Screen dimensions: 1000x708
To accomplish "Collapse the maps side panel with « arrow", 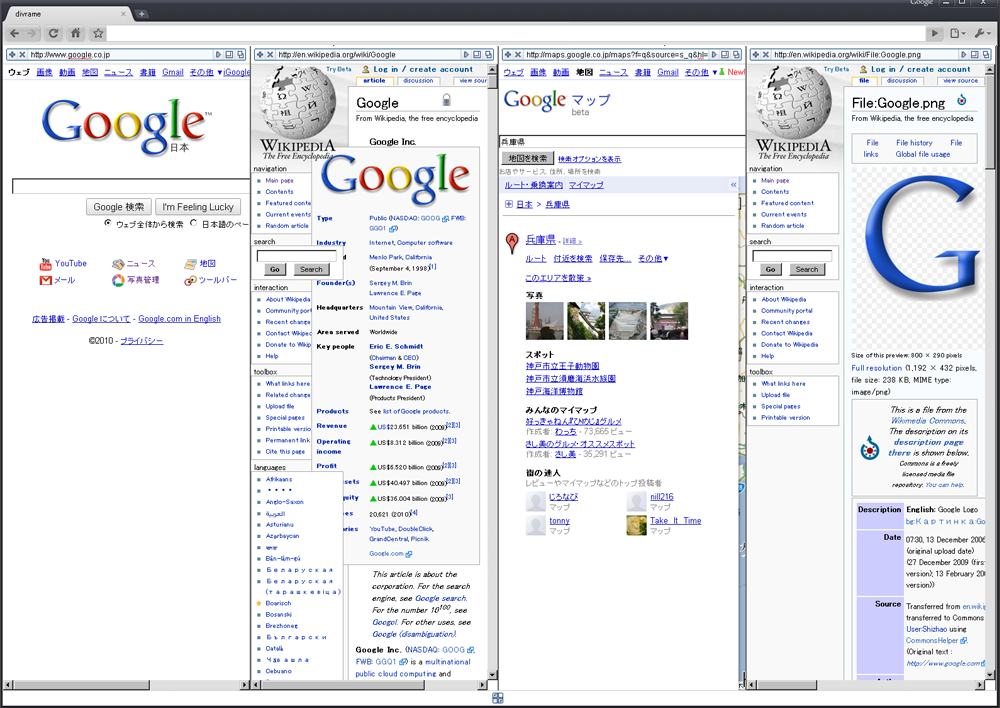I will (733, 185).
